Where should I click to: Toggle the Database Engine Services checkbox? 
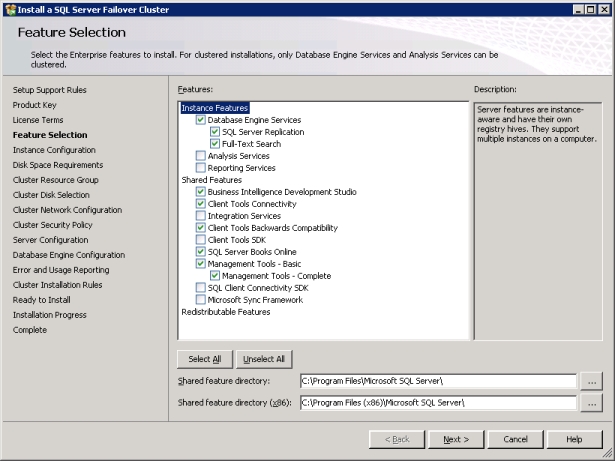[x=202, y=120]
